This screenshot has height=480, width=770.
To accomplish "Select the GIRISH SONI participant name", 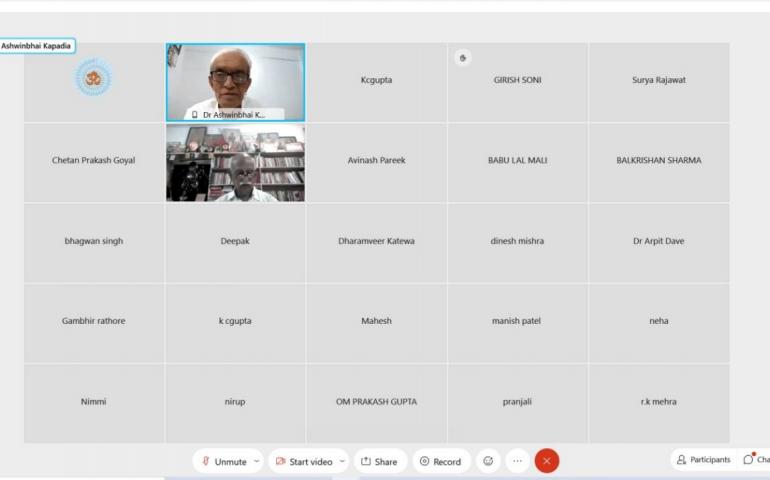I will pos(518,80).
